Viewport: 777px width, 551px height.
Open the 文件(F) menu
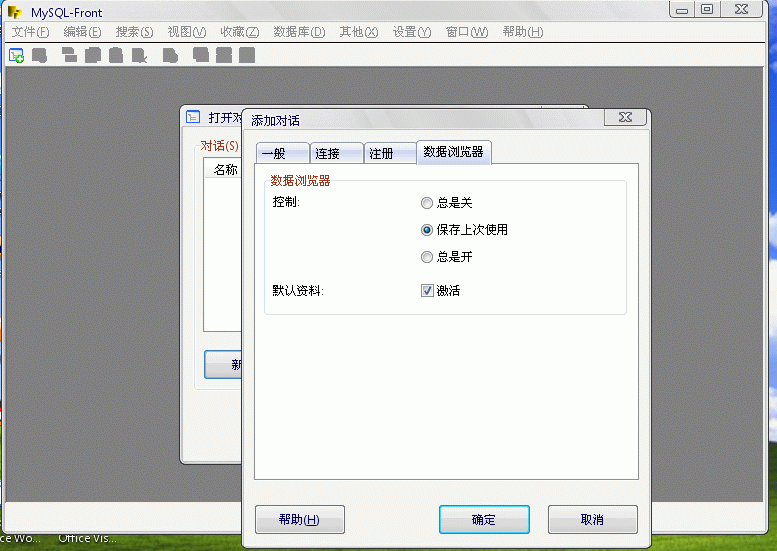(x=31, y=32)
